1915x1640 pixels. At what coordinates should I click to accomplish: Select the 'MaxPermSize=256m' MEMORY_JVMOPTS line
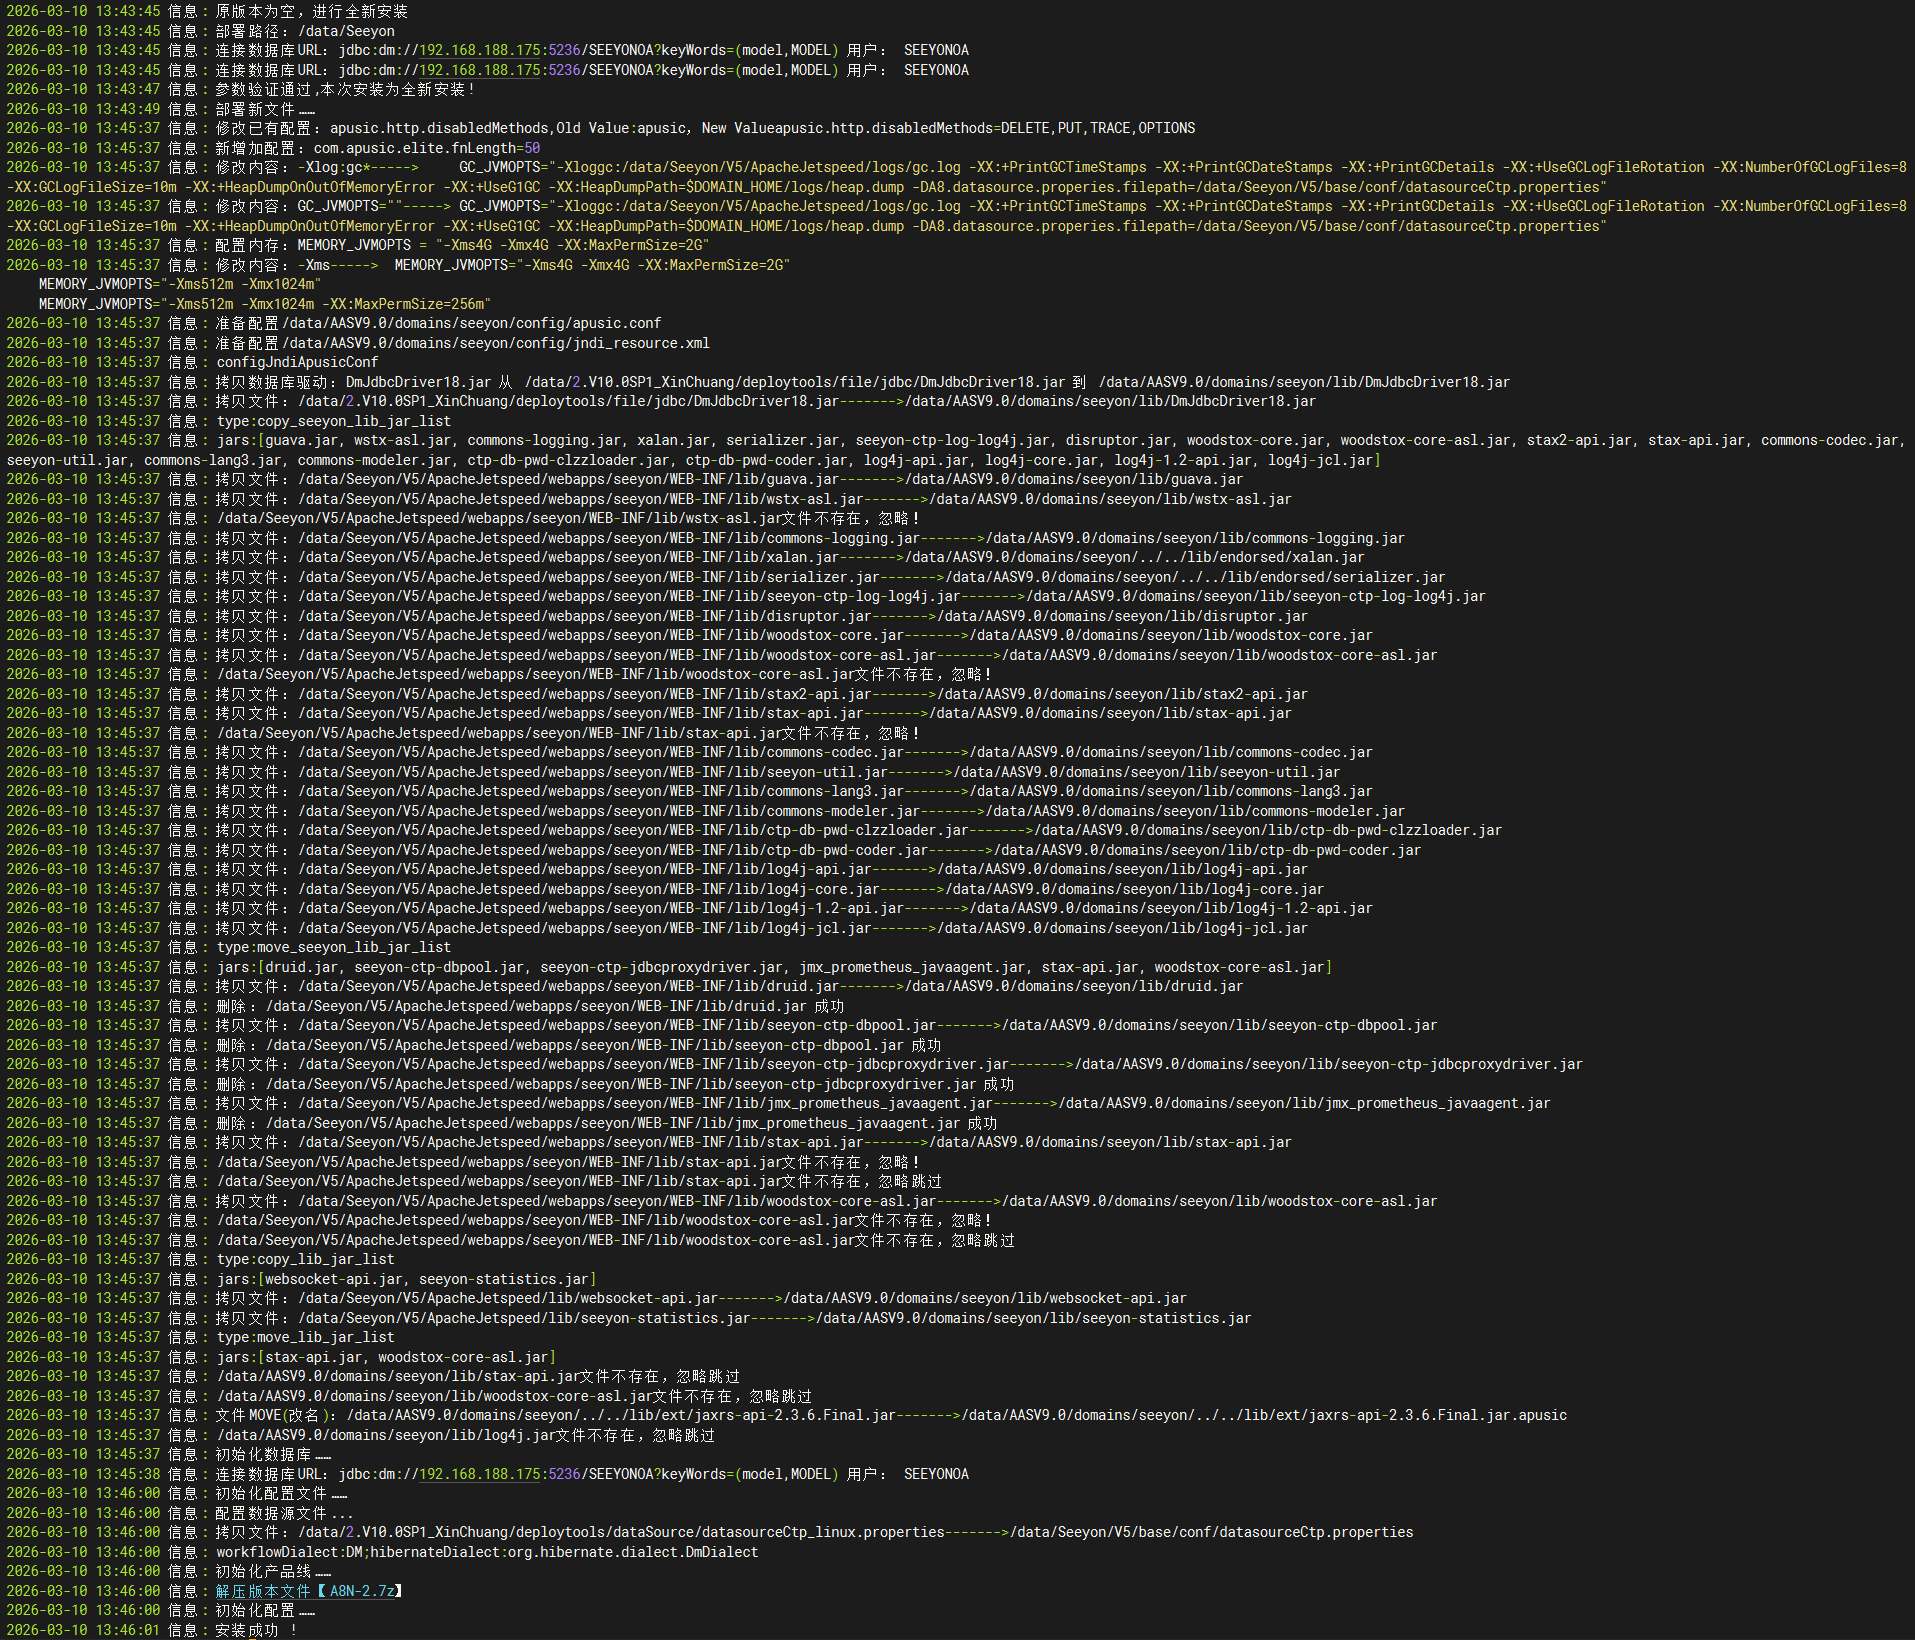coord(265,304)
